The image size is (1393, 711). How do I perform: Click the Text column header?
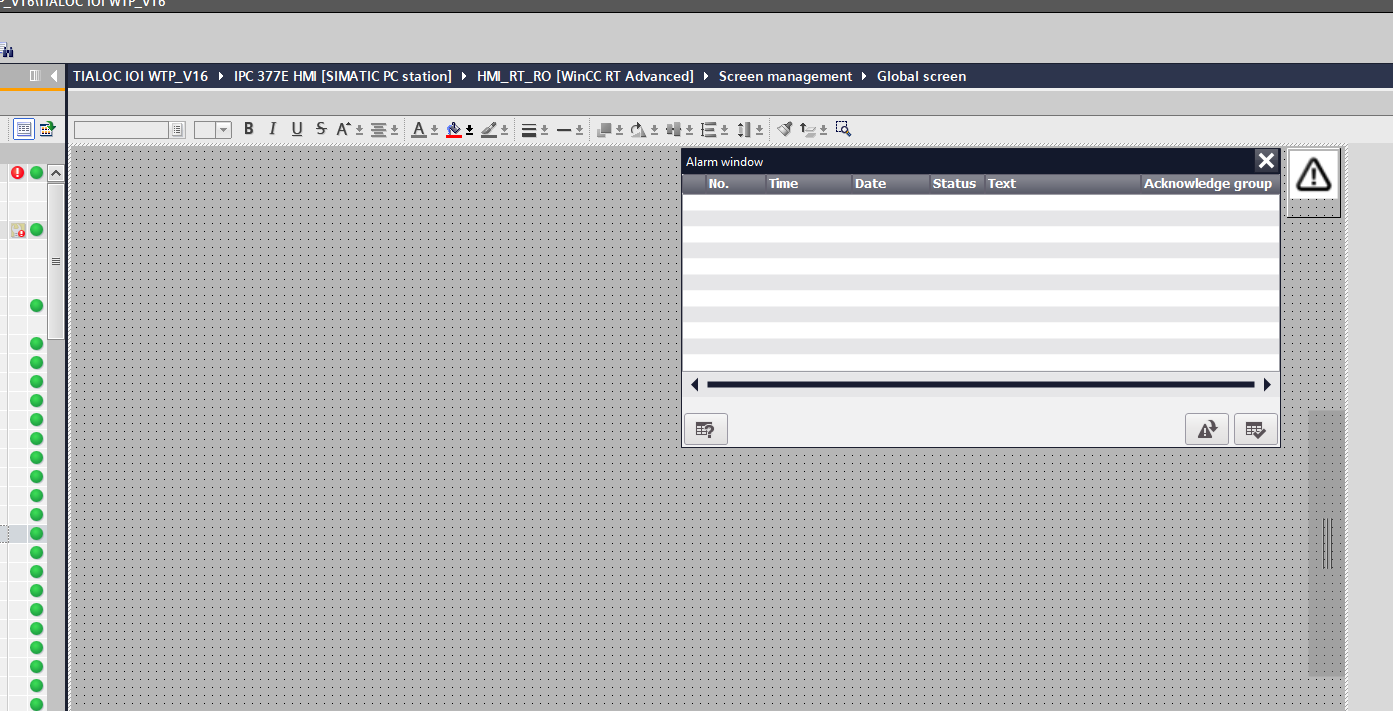point(1062,184)
